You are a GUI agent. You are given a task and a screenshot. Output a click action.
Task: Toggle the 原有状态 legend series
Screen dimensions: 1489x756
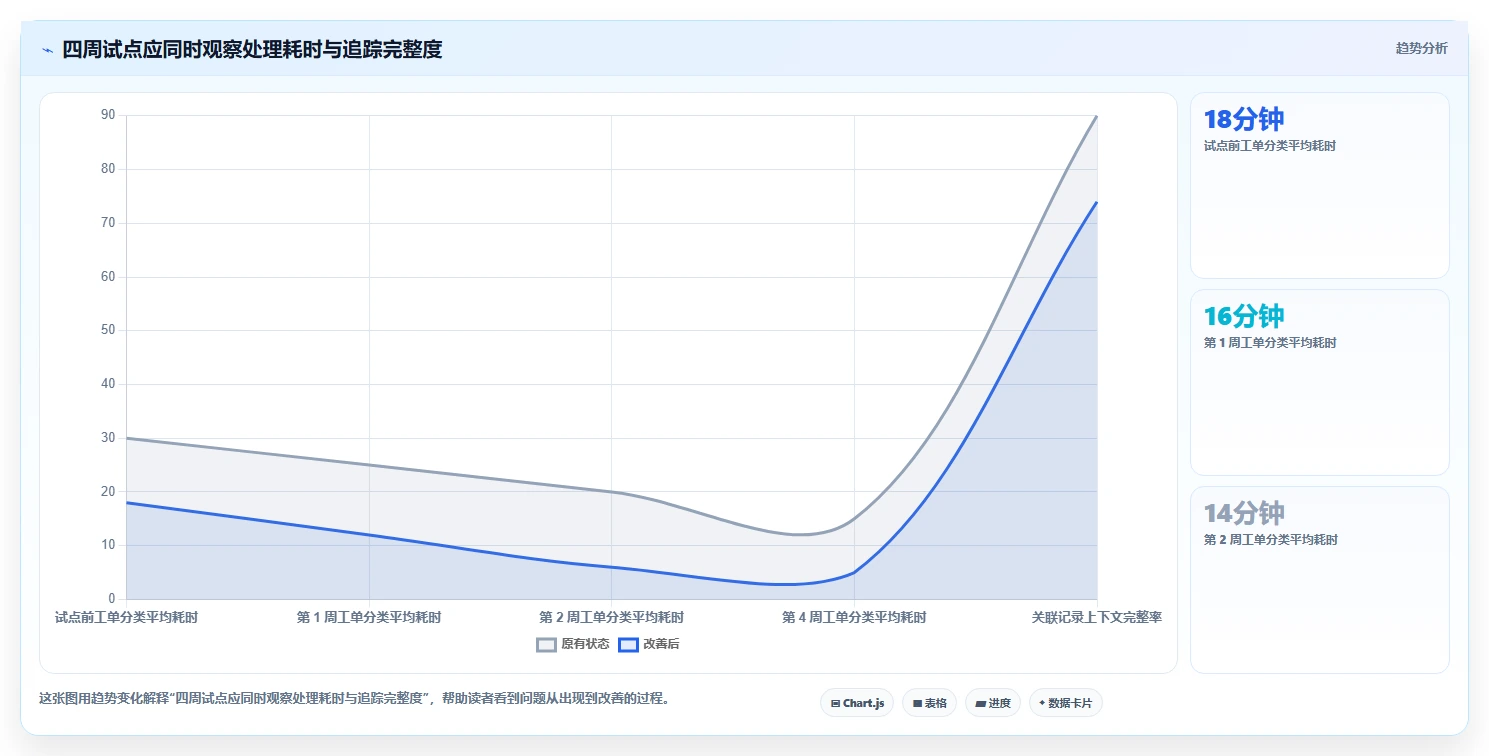573,644
